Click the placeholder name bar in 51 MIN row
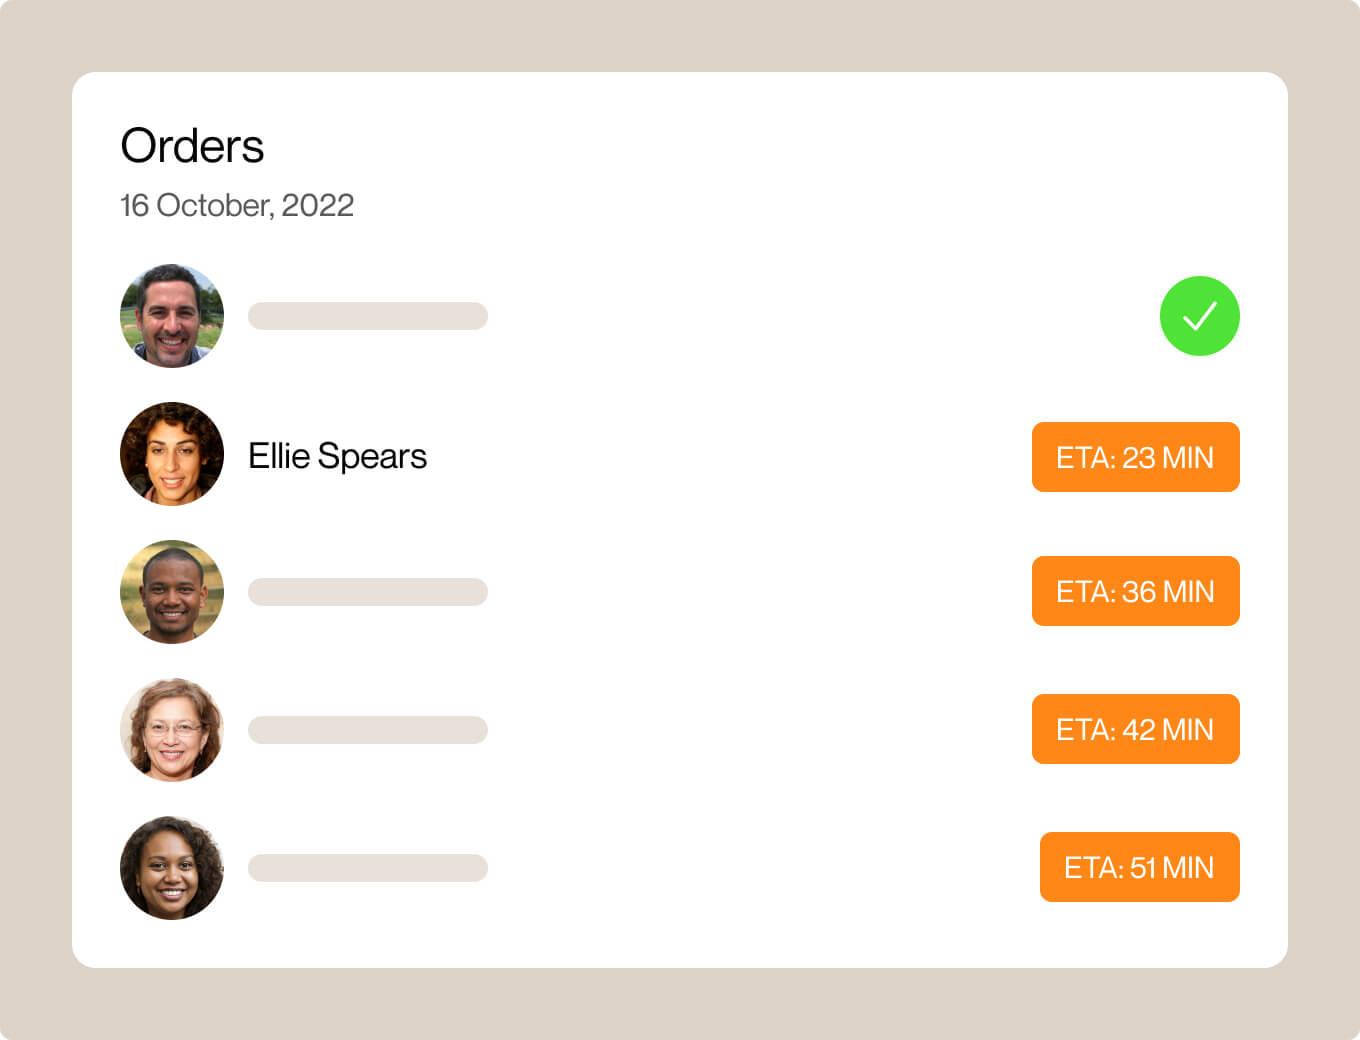The height and width of the screenshot is (1040, 1360). (x=367, y=868)
